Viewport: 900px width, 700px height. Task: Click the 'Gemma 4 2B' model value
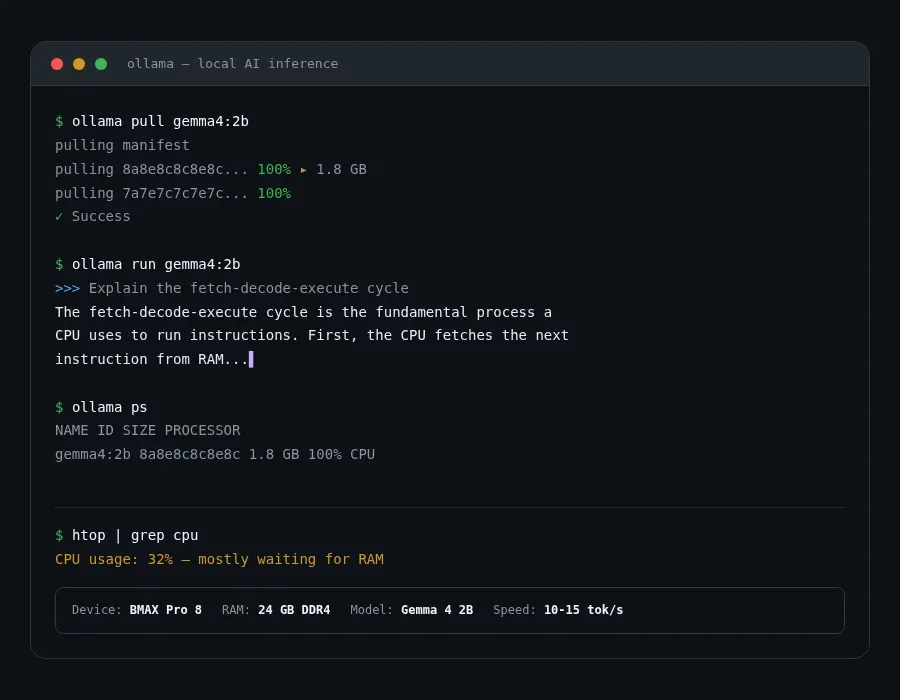click(x=437, y=610)
